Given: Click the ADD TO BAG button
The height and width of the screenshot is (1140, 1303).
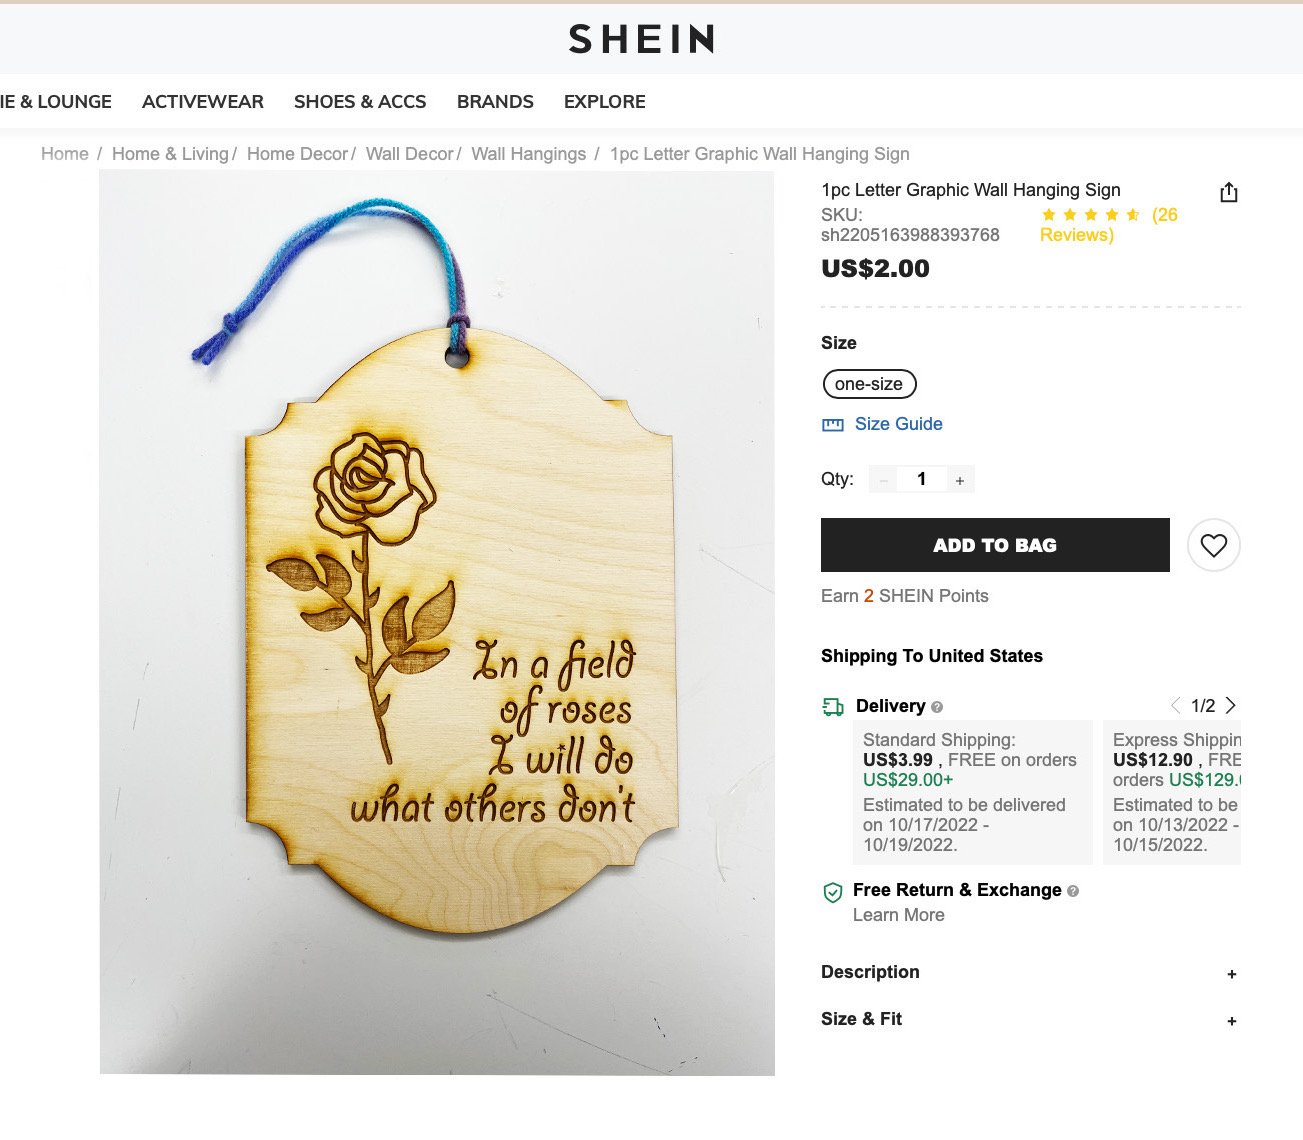Looking at the screenshot, I should [995, 545].
